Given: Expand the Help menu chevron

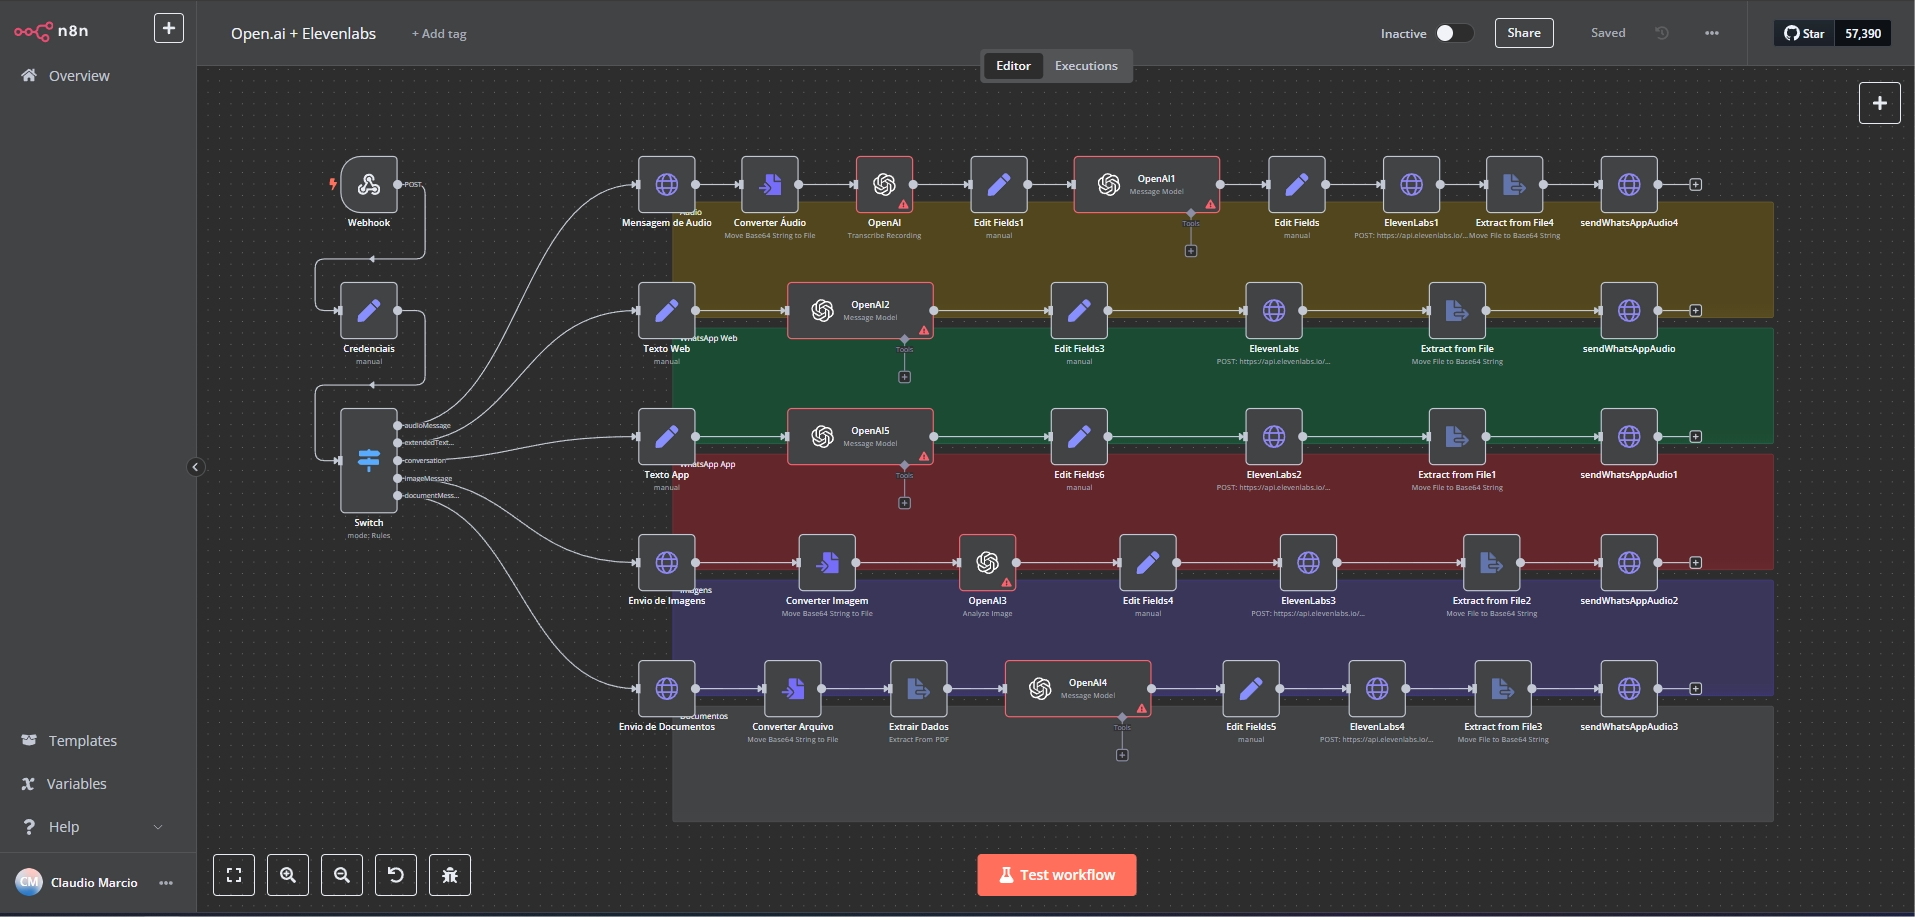Looking at the screenshot, I should pyautogui.click(x=158, y=827).
